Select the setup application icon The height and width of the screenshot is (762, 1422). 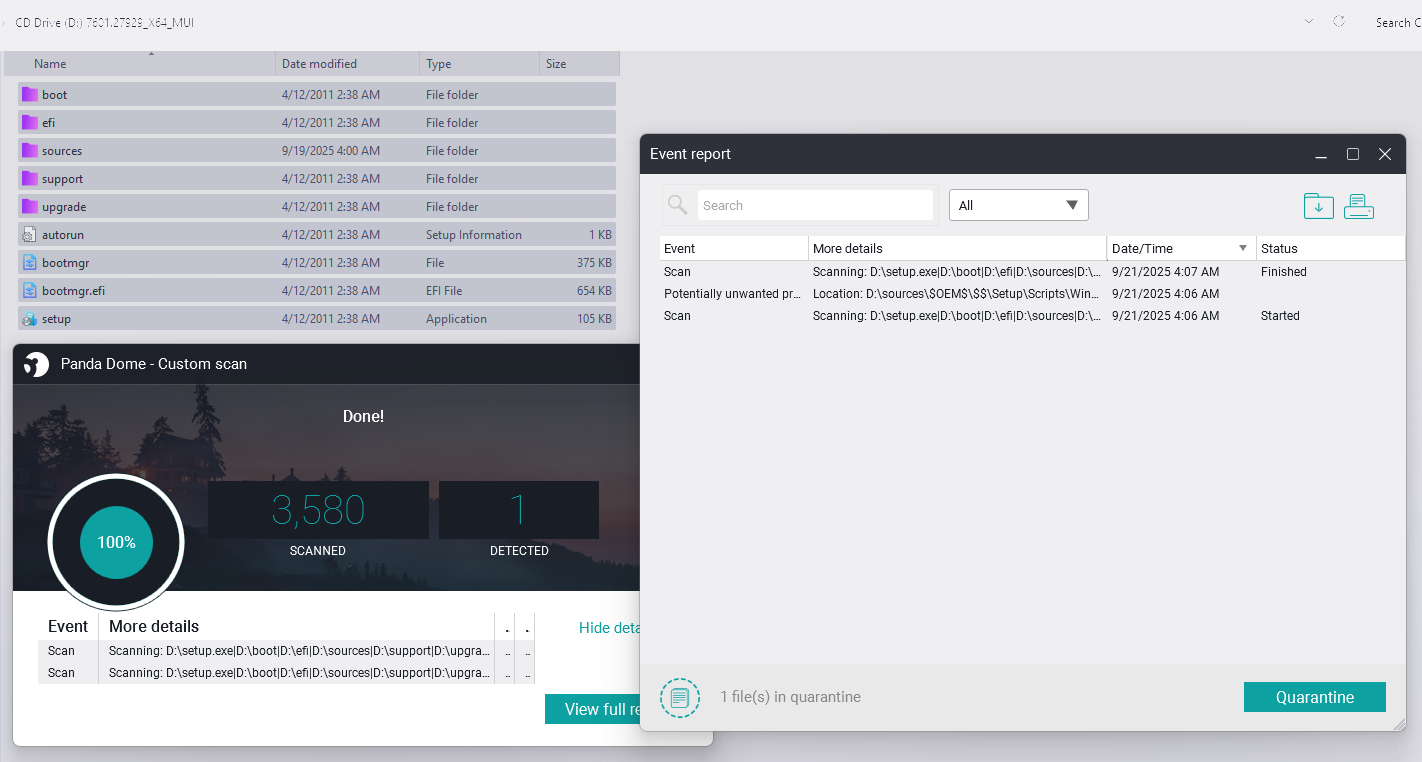29,319
